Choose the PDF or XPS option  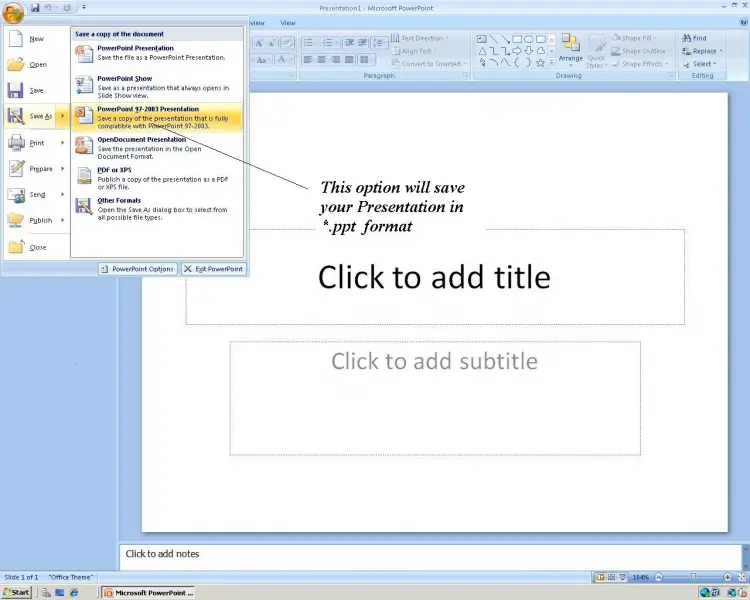157,178
